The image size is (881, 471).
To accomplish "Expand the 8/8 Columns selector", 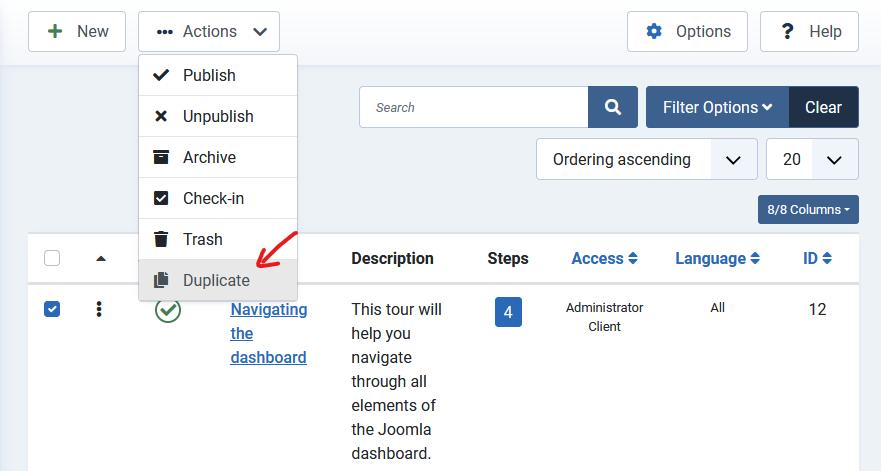I will pyautogui.click(x=808, y=210).
